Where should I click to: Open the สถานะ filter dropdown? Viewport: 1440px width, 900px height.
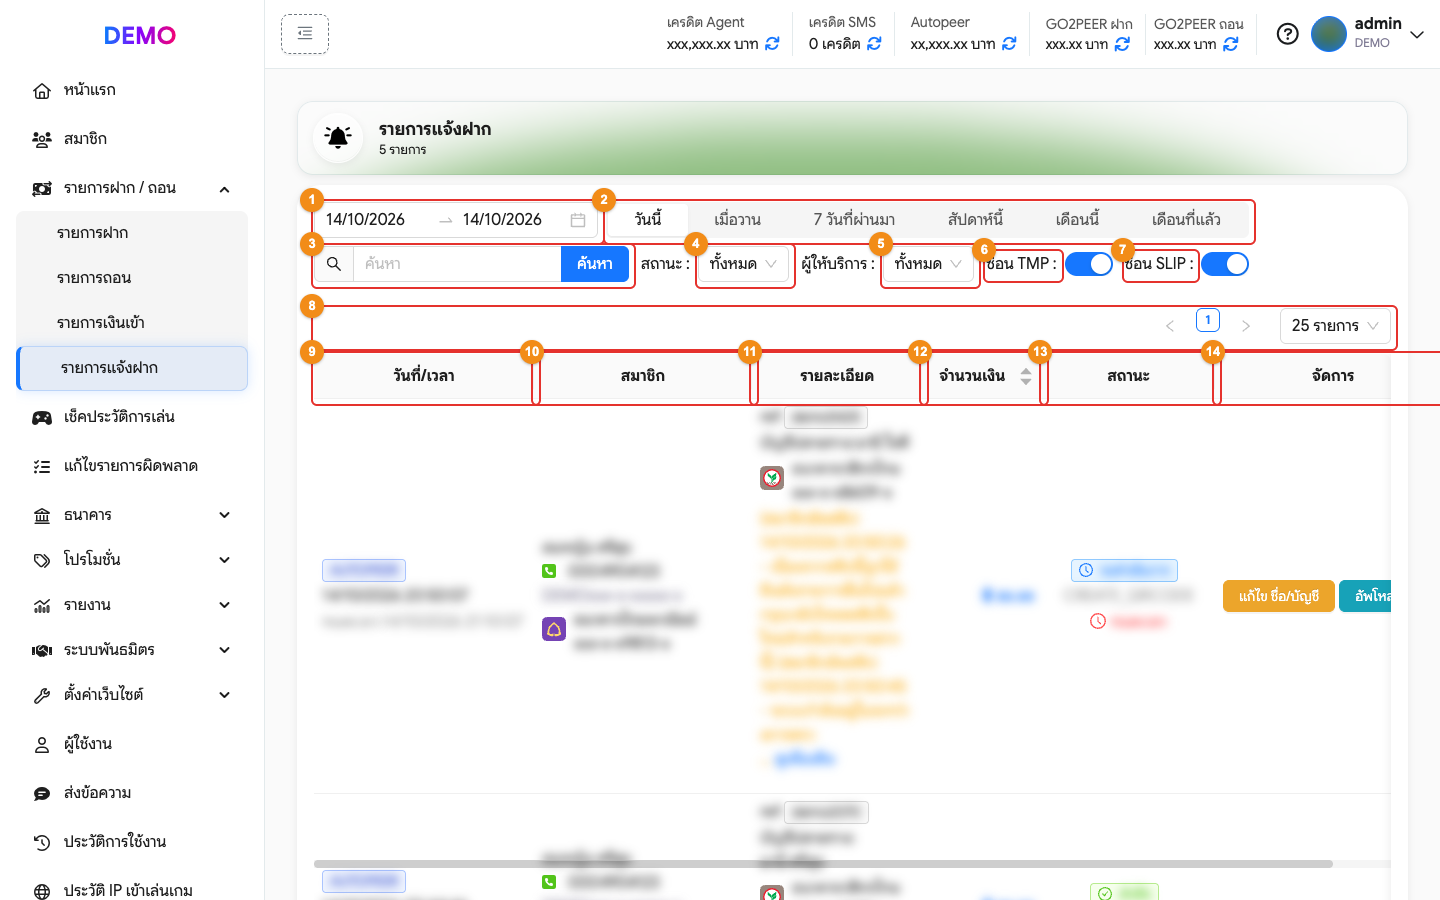coord(742,264)
